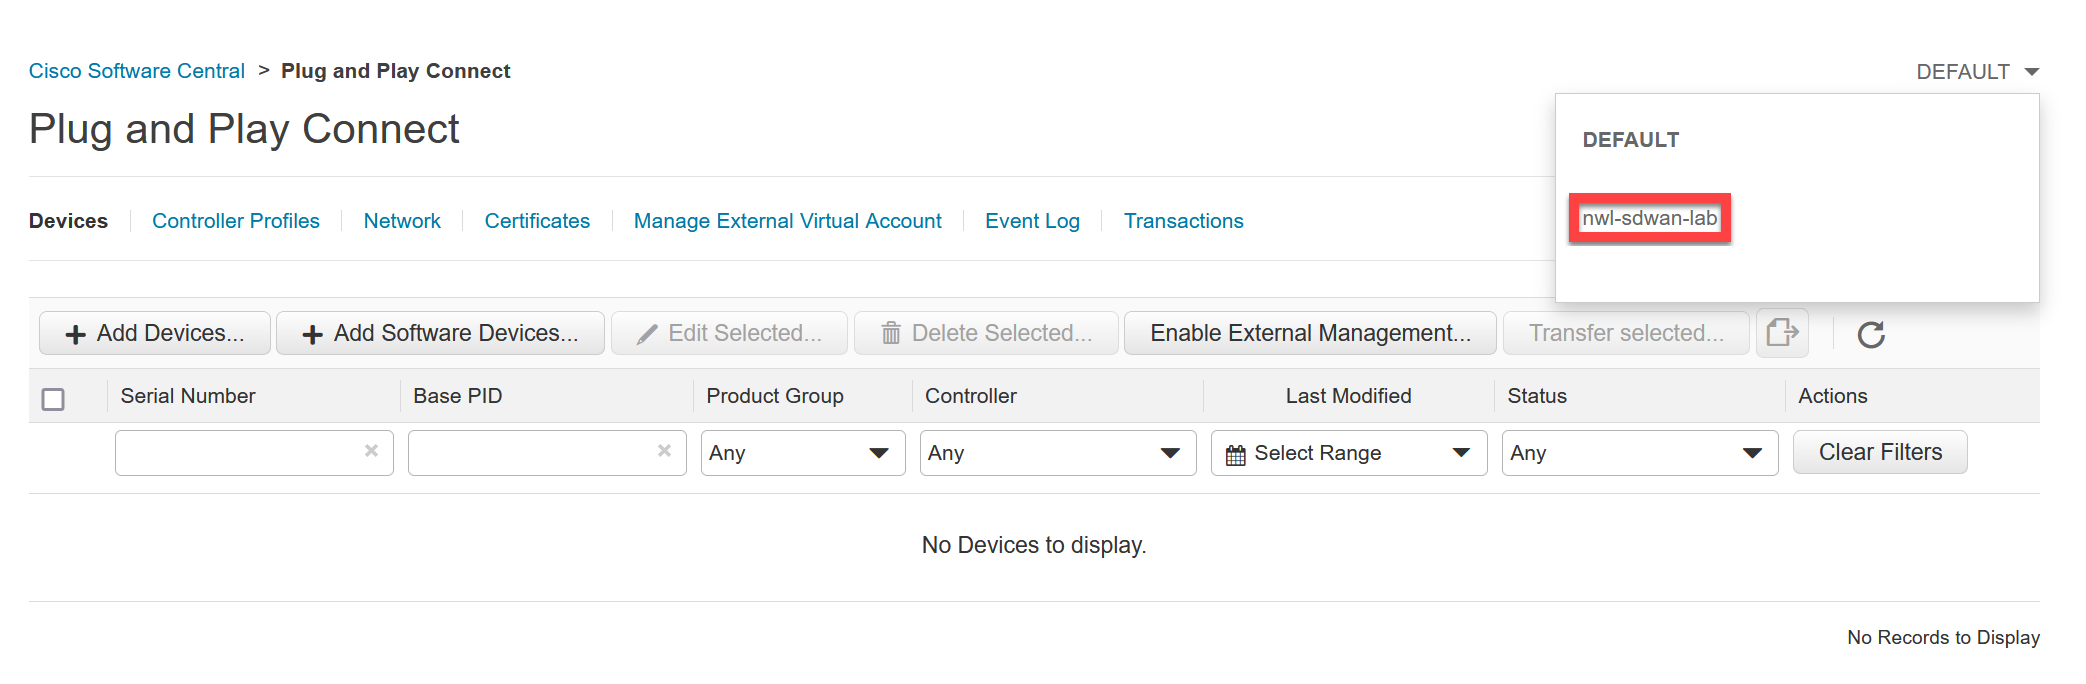Expand the Controller Any dropdown
Screen dimensions: 2086x684
1058,453
